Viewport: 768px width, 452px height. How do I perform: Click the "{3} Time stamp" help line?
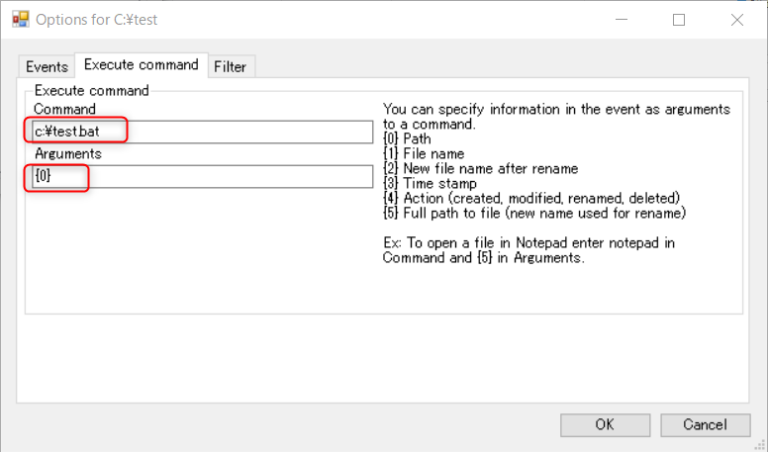click(x=428, y=183)
